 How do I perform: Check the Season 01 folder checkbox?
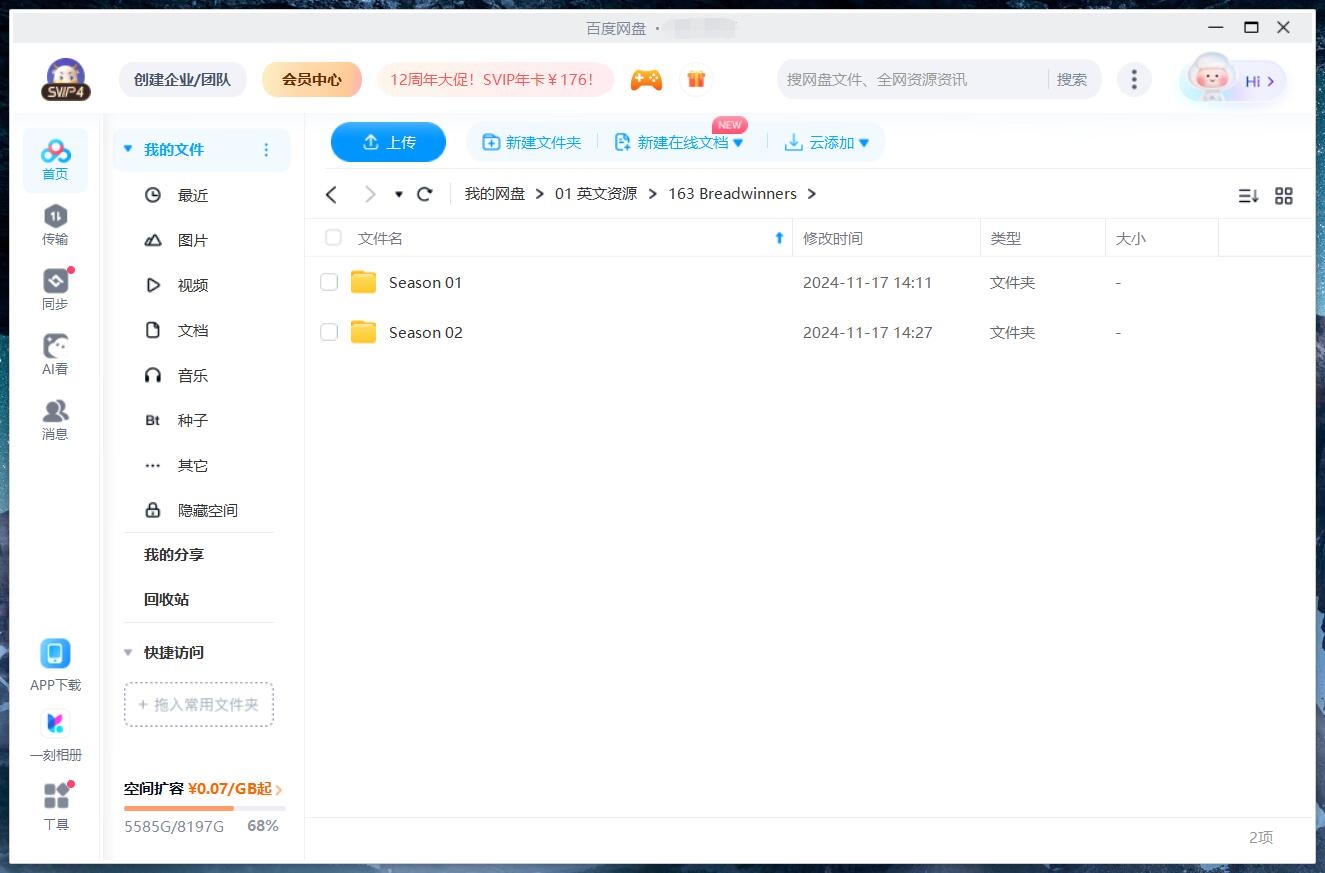coord(329,282)
